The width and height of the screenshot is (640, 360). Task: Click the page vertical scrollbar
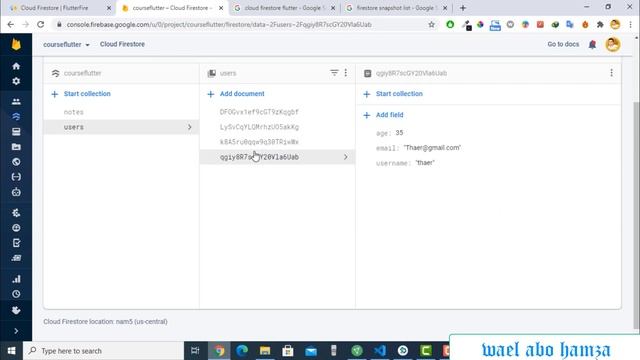point(636,214)
